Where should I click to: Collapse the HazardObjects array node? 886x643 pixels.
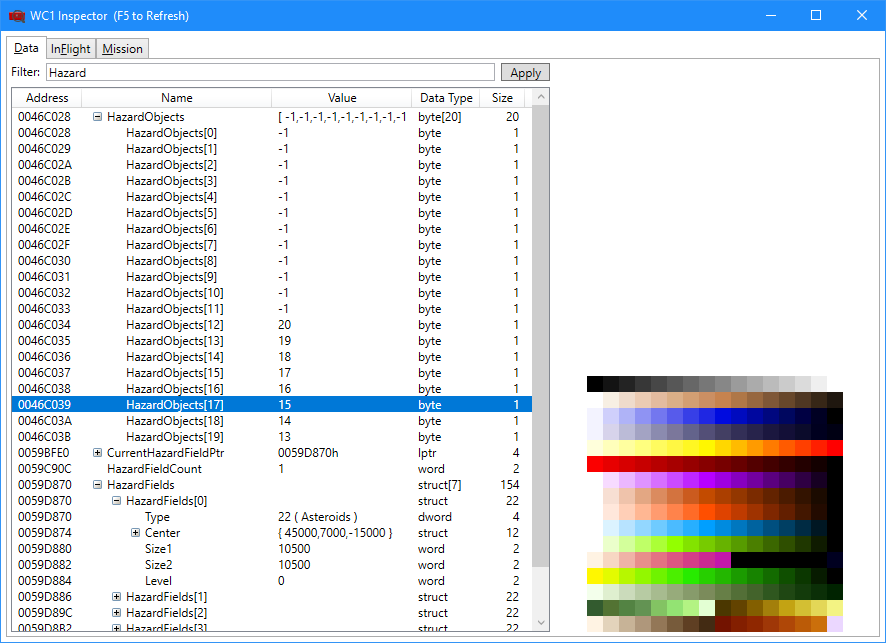98,117
